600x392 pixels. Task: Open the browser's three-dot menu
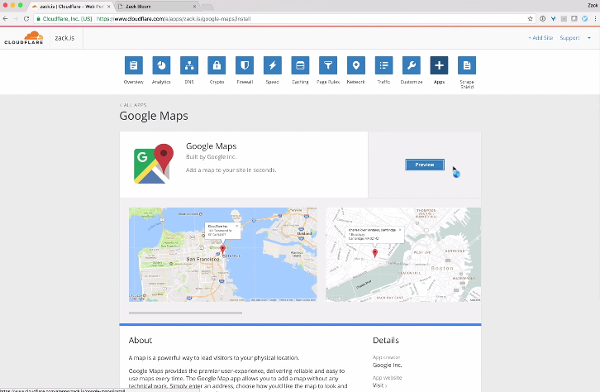pos(595,18)
